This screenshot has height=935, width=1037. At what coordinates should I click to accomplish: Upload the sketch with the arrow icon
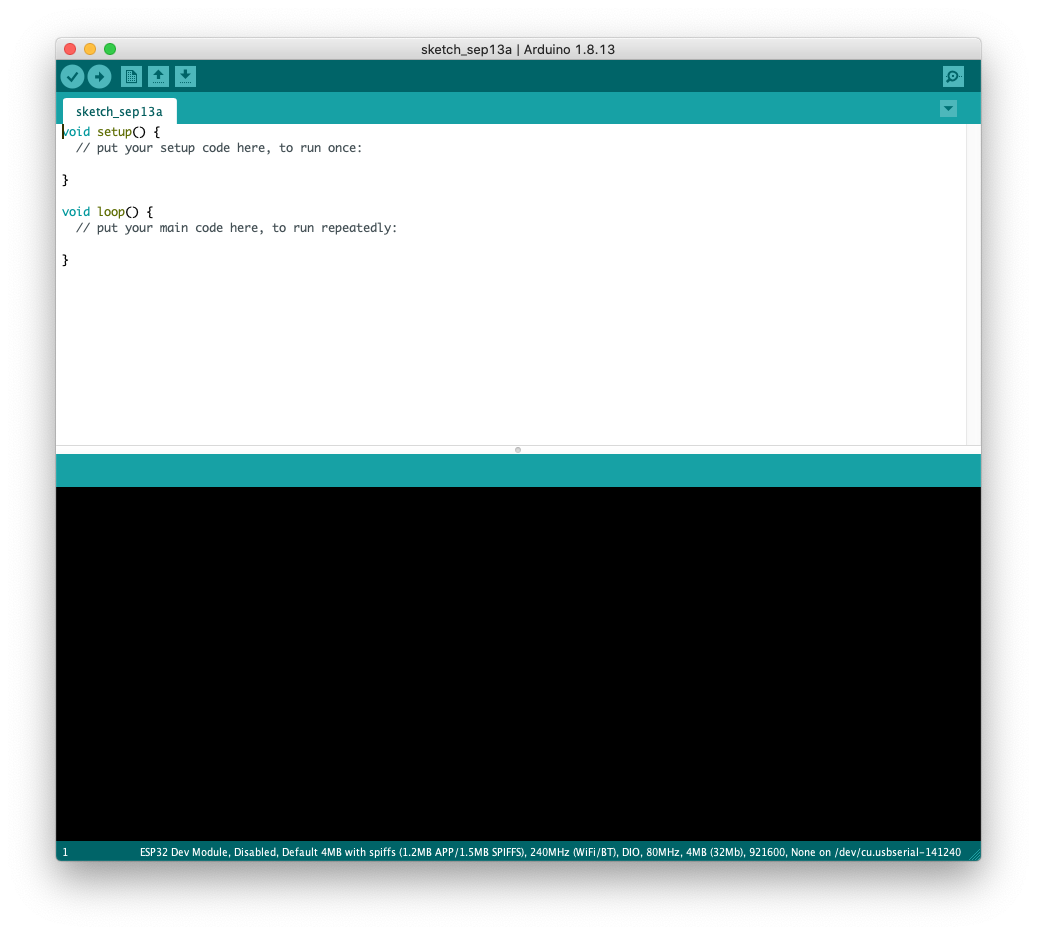tap(99, 77)
